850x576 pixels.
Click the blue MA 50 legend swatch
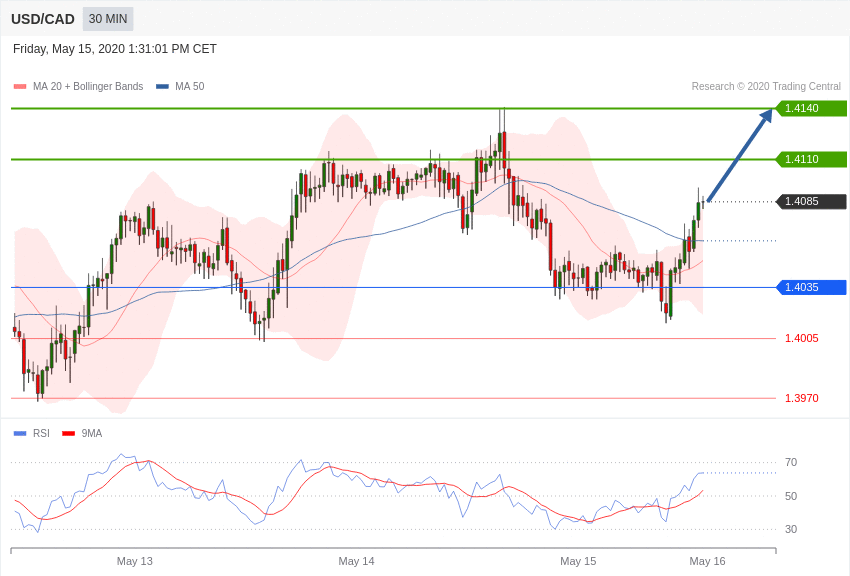[162, 86]
